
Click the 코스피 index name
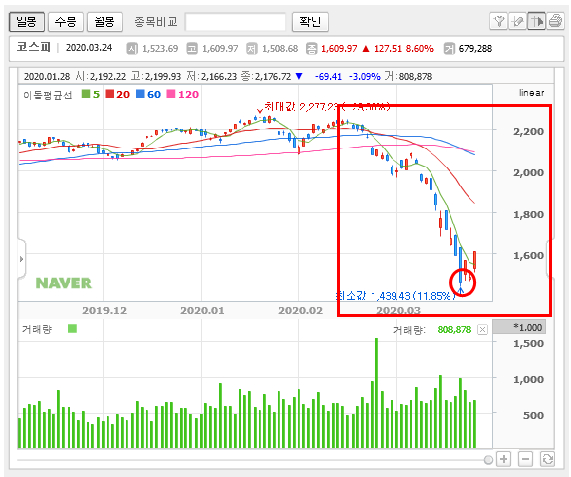(33, 47)
